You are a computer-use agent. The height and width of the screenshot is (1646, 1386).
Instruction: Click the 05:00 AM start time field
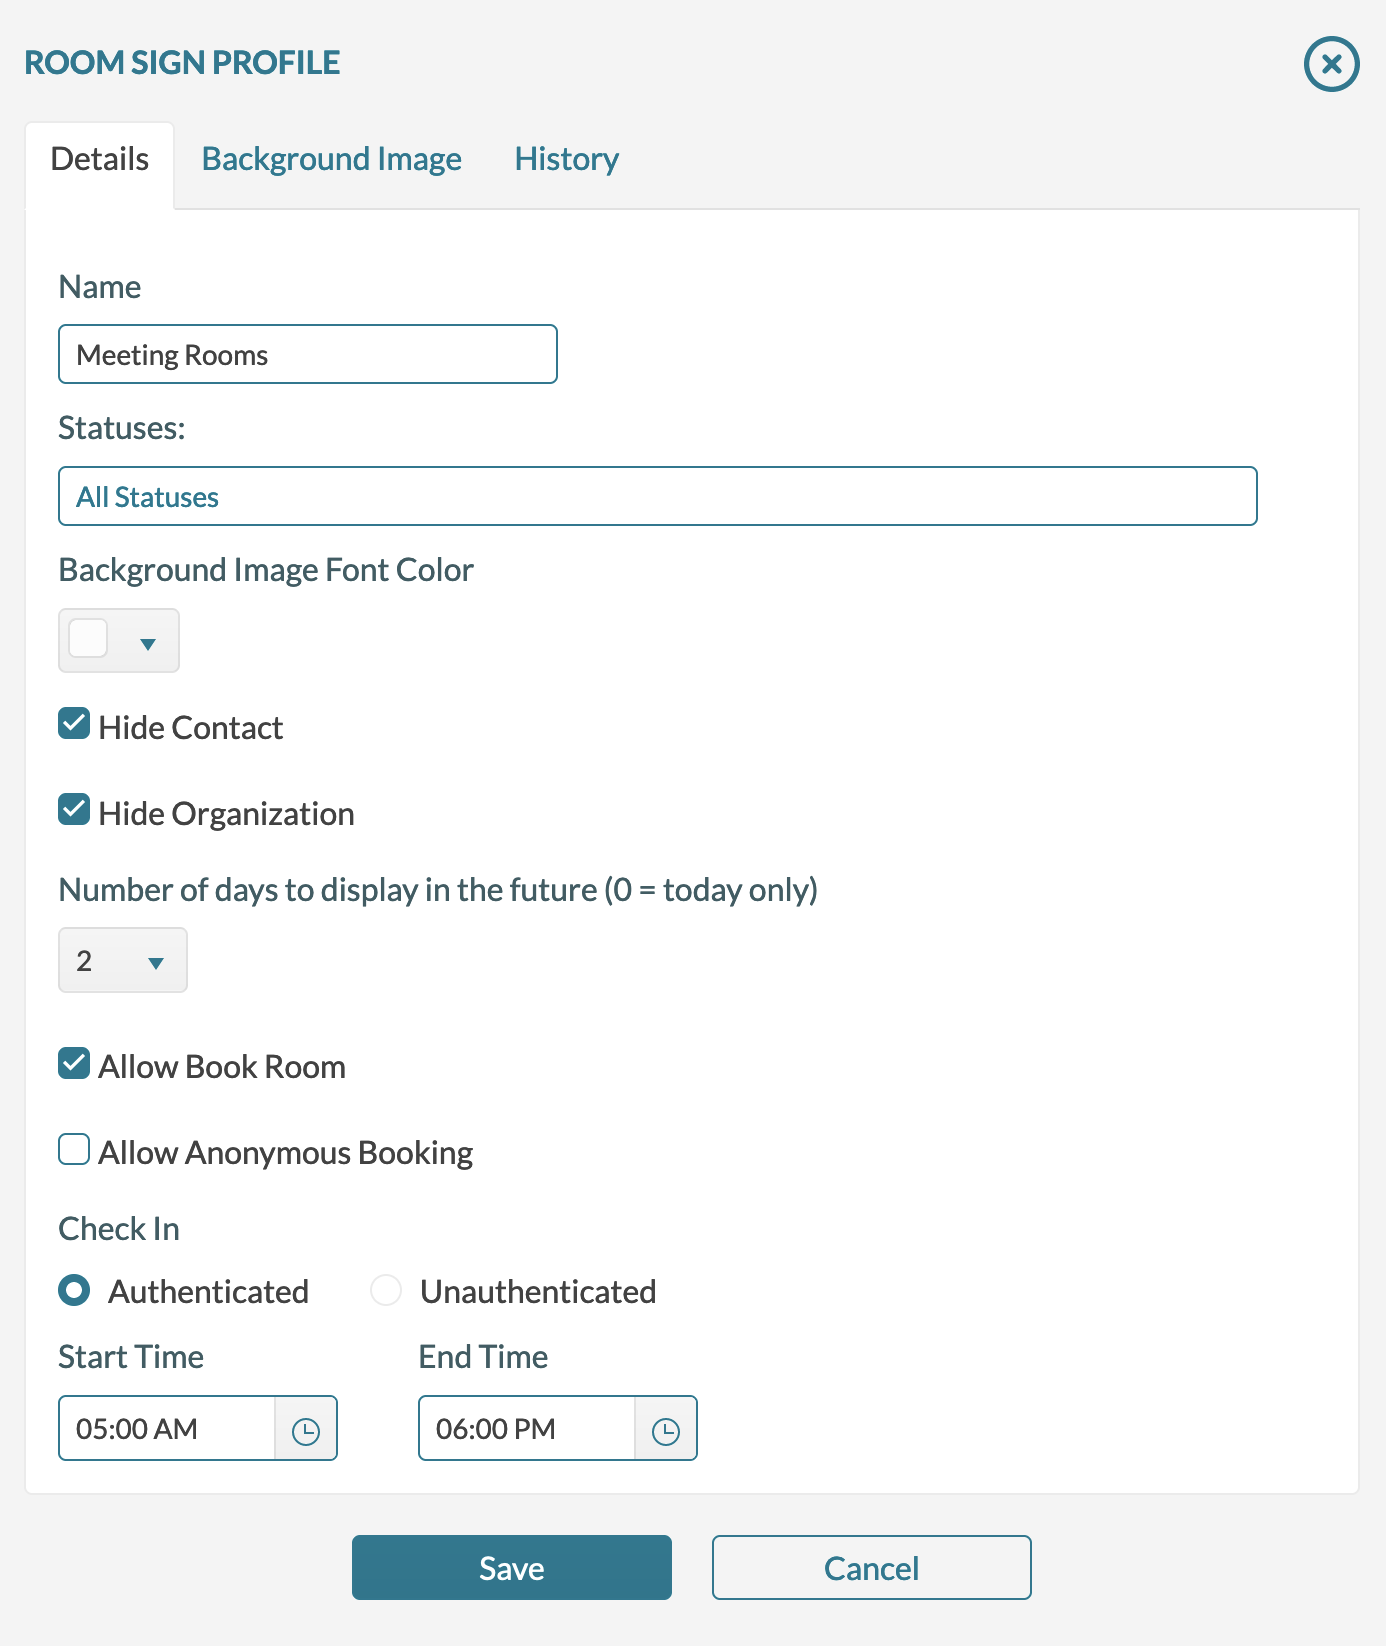[x=167, y=1429]
